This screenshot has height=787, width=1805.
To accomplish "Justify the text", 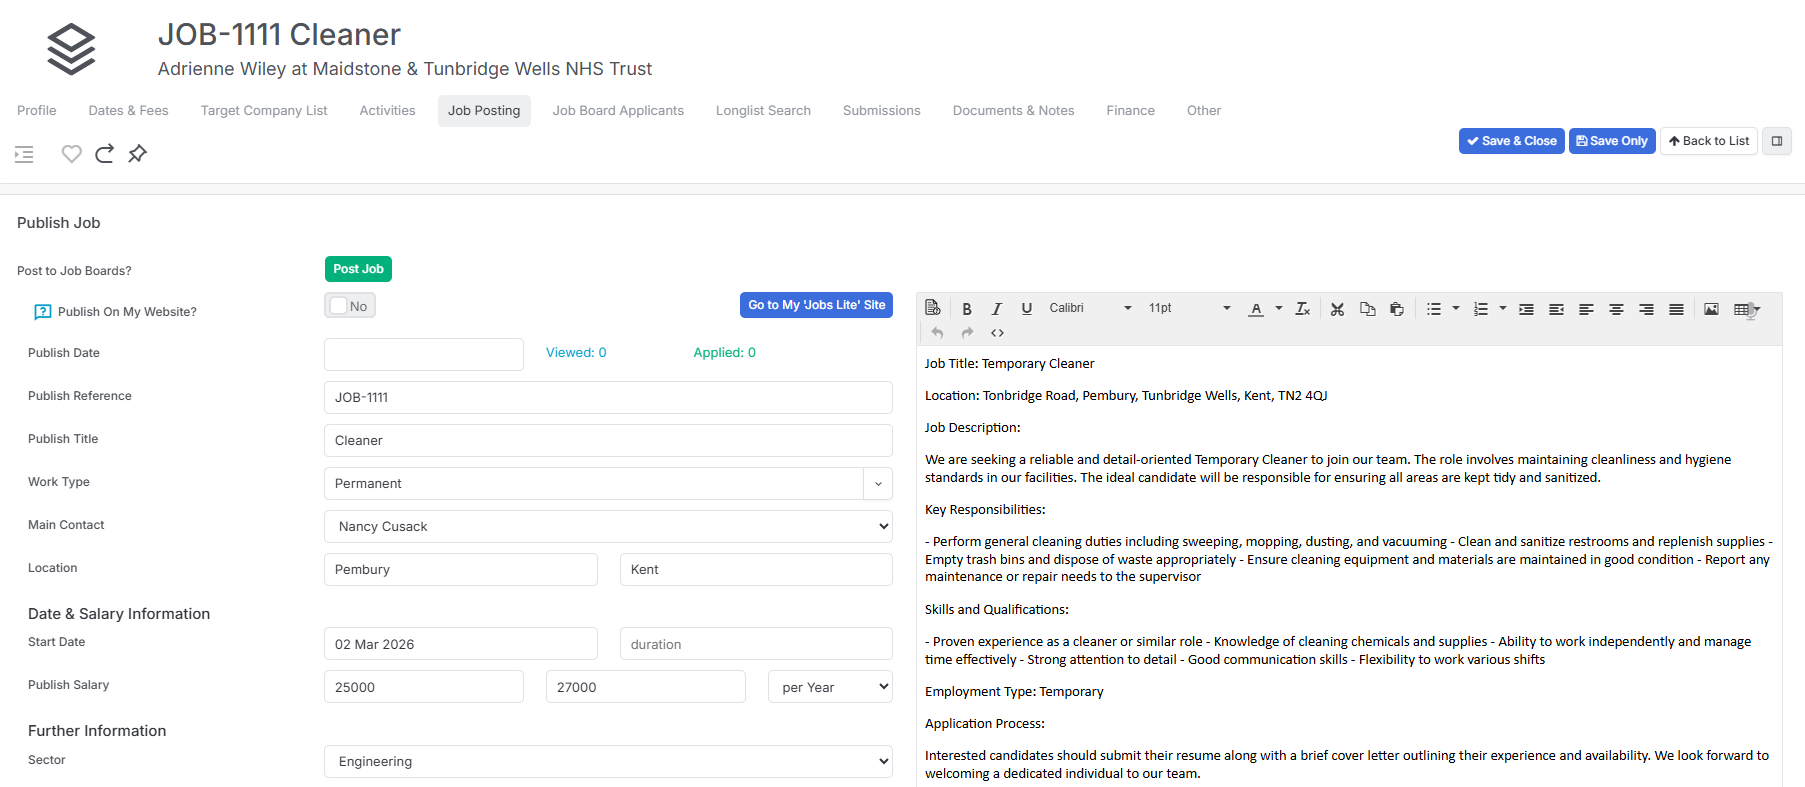I will [x=1676, y=309].
